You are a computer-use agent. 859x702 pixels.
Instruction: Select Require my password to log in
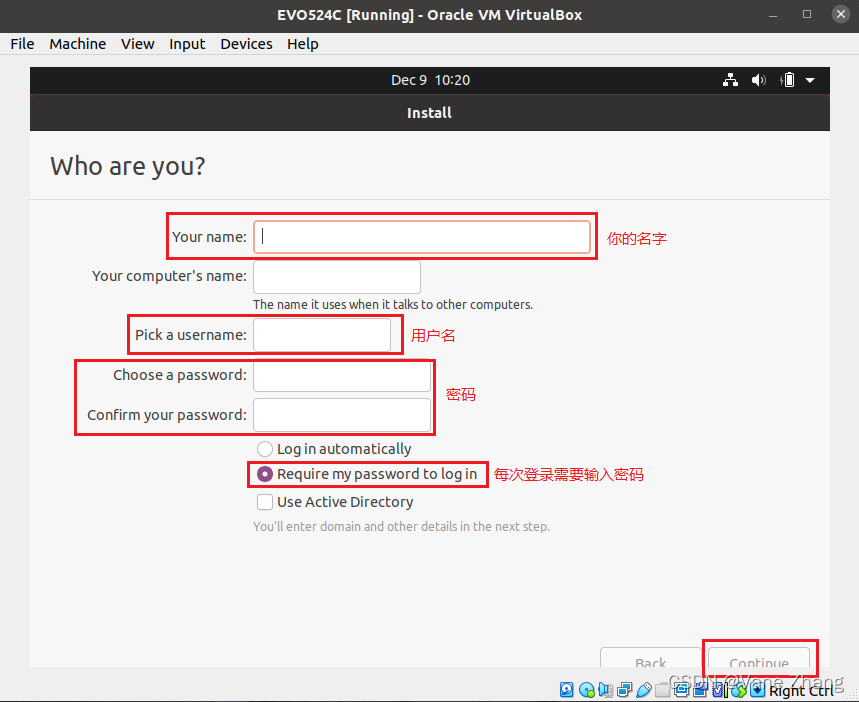click(367, 474)
